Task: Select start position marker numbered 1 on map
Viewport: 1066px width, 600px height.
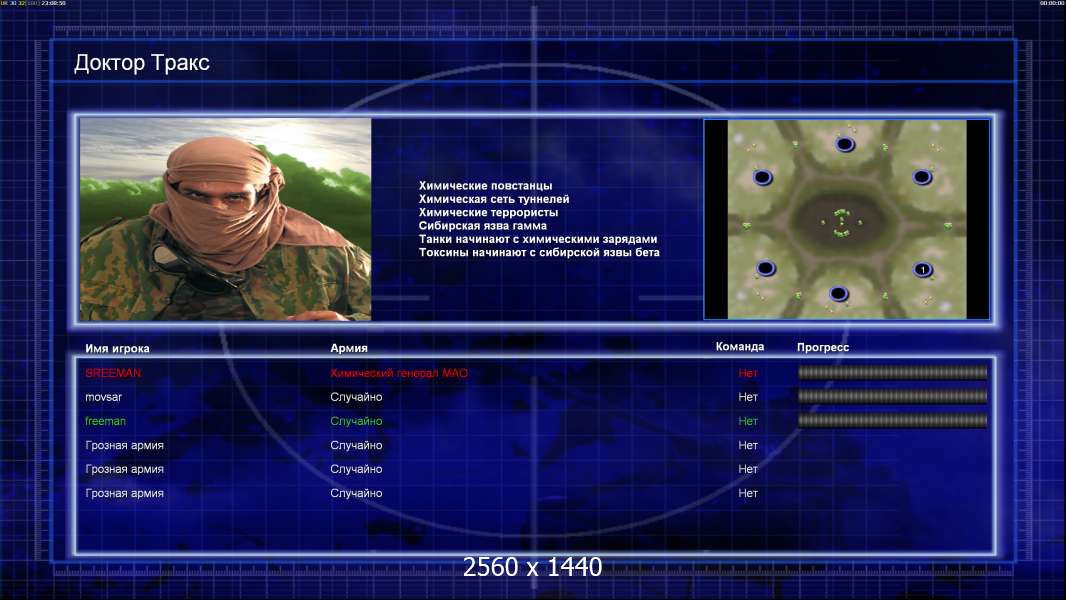Action: (923, 270)
